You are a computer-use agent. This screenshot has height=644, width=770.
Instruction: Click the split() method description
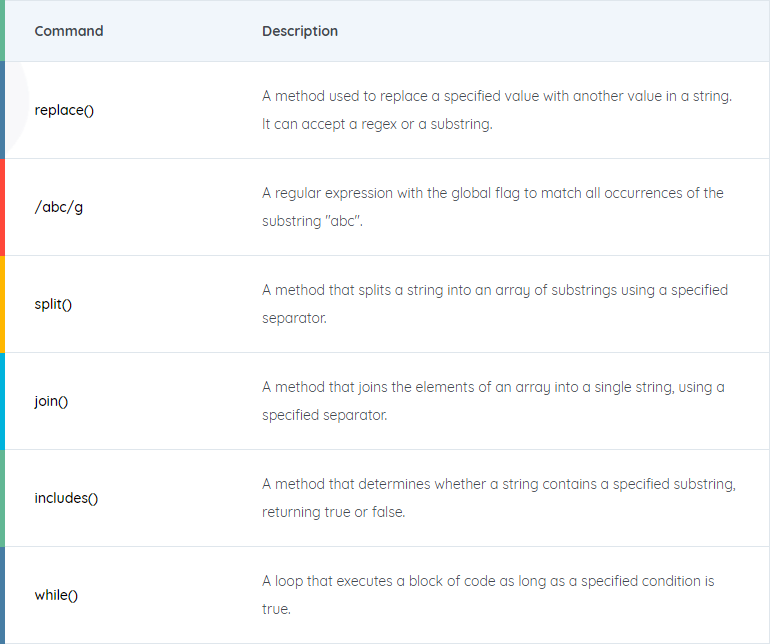pyautogui.click(x=495, y=304)
